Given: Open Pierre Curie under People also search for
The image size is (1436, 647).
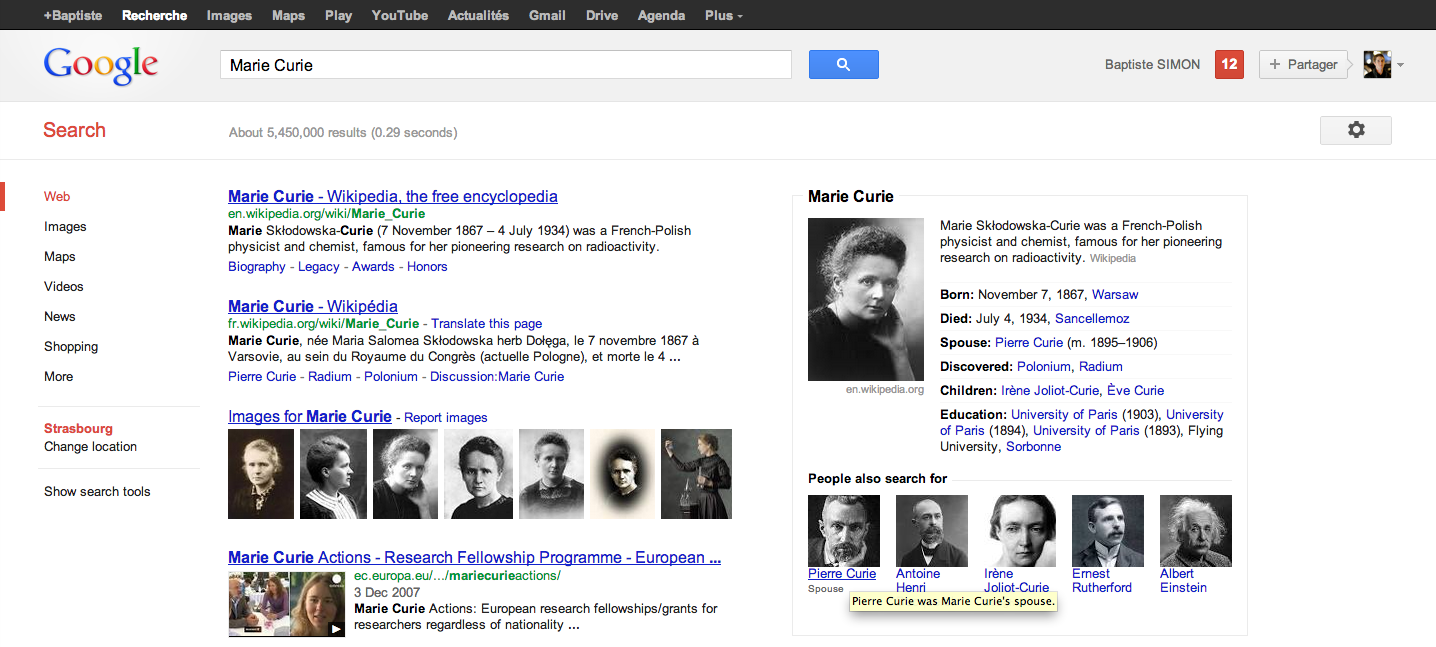Looking at the screenshot, I should click(x=842, y=573).
